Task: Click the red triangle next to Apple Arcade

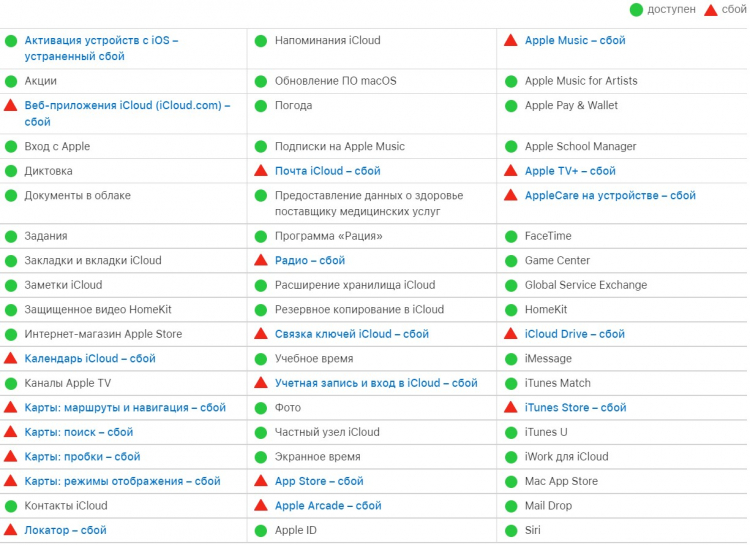Action: tap(261, 505)
